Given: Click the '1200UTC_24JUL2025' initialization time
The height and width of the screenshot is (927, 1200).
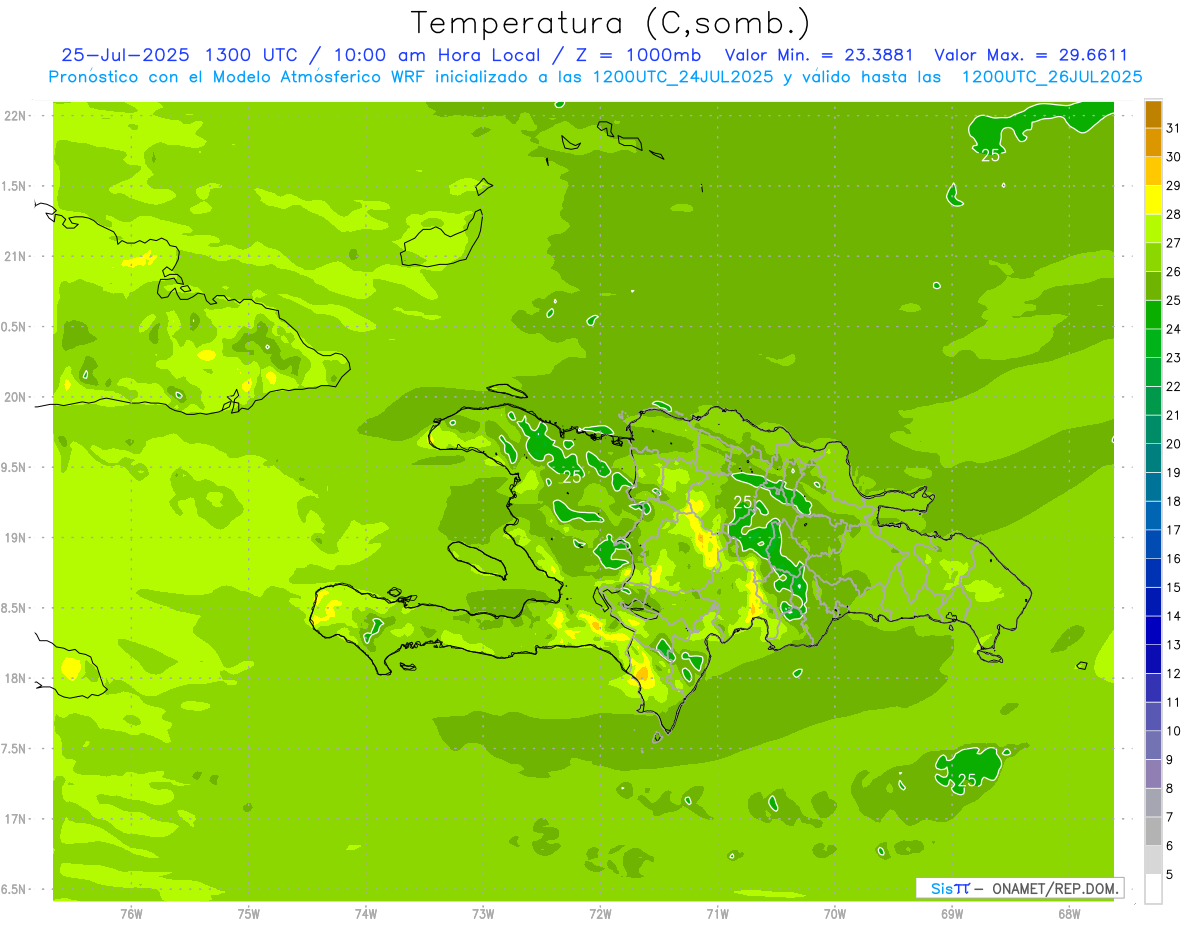Looking at the screenshot, I should coord(683,77).
